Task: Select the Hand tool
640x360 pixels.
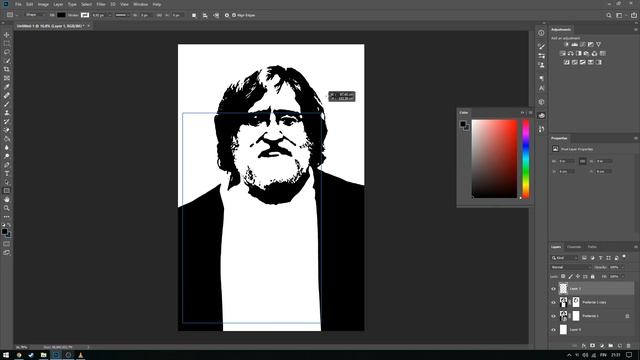Action: (7, 200)
